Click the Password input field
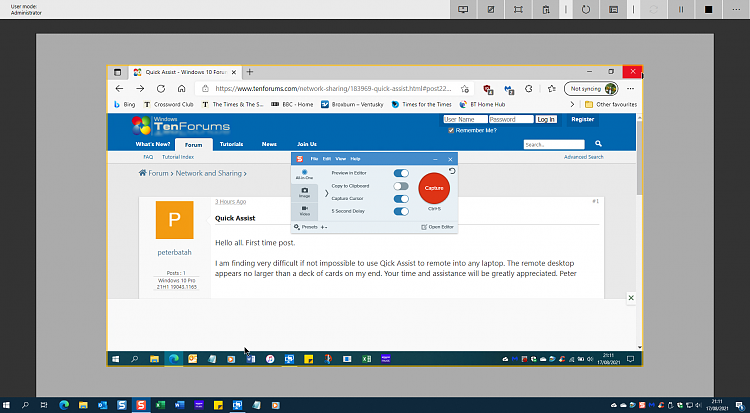Viewport: 750px width, 413px height. [511, 119]
